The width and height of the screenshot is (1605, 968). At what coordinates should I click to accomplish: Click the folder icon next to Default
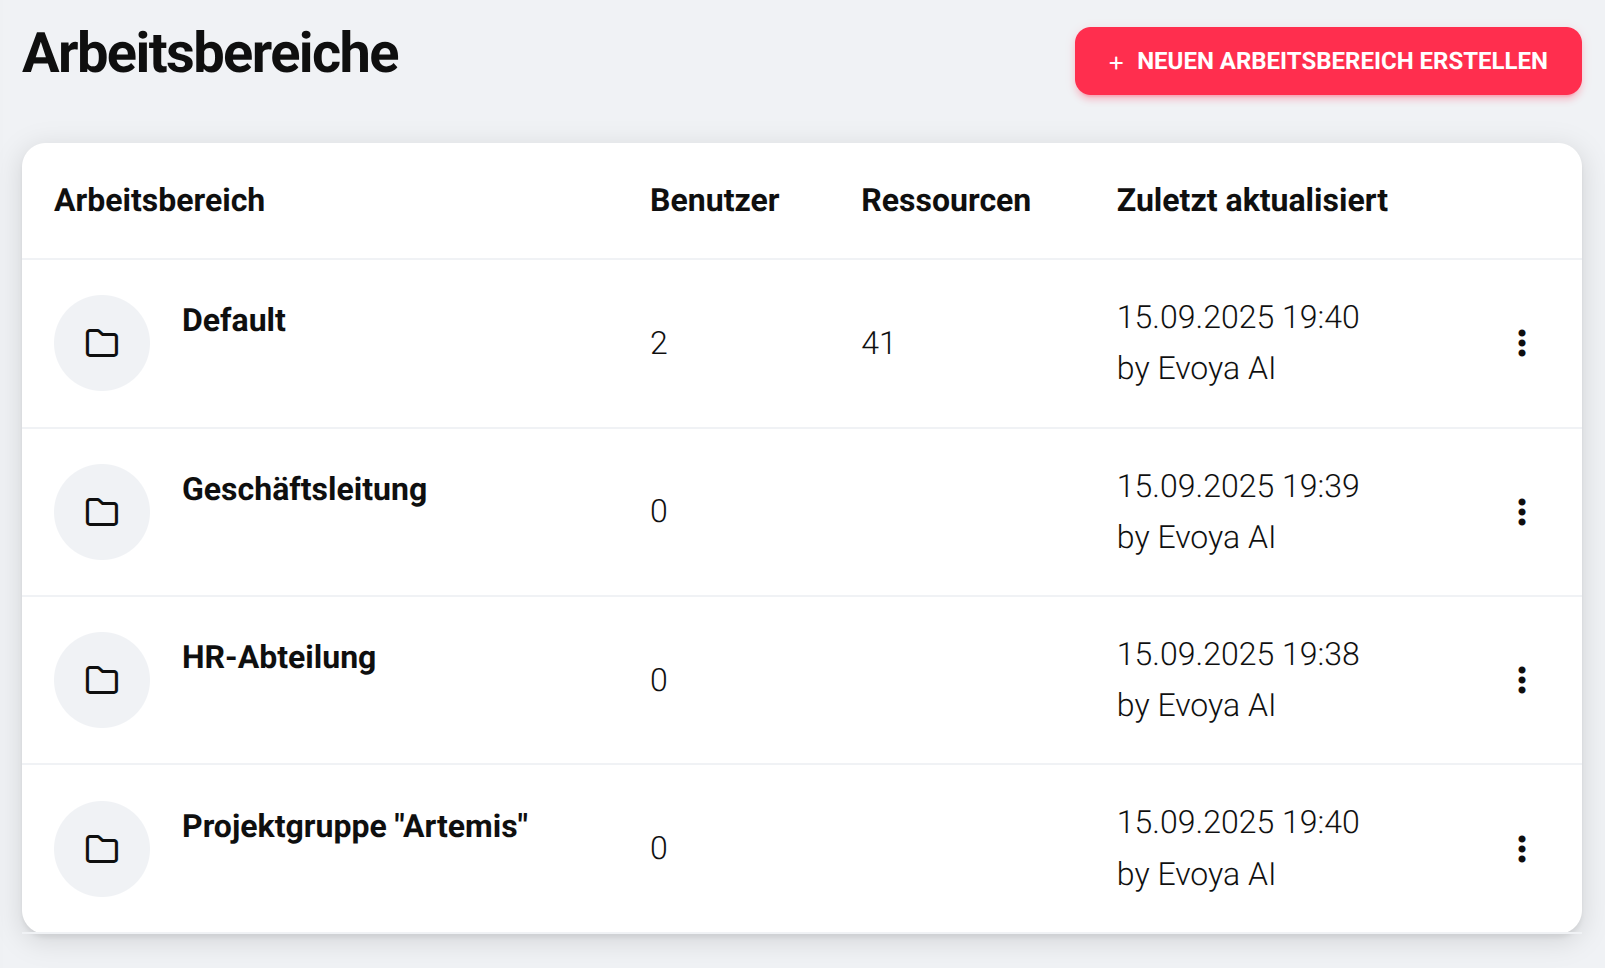[x=102, y=343]
